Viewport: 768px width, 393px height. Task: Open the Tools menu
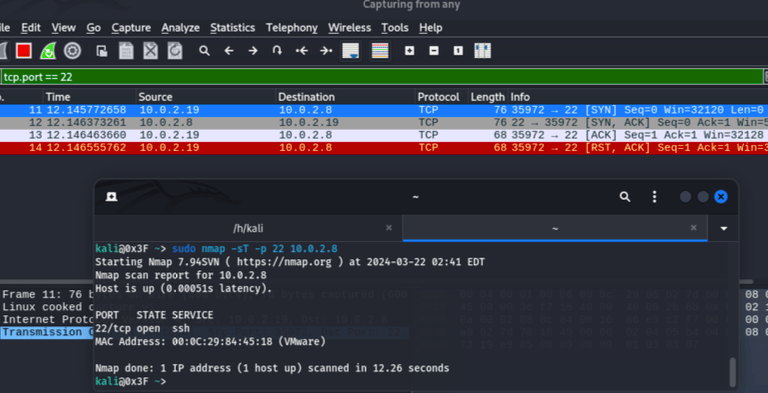[x=395, y=28]
